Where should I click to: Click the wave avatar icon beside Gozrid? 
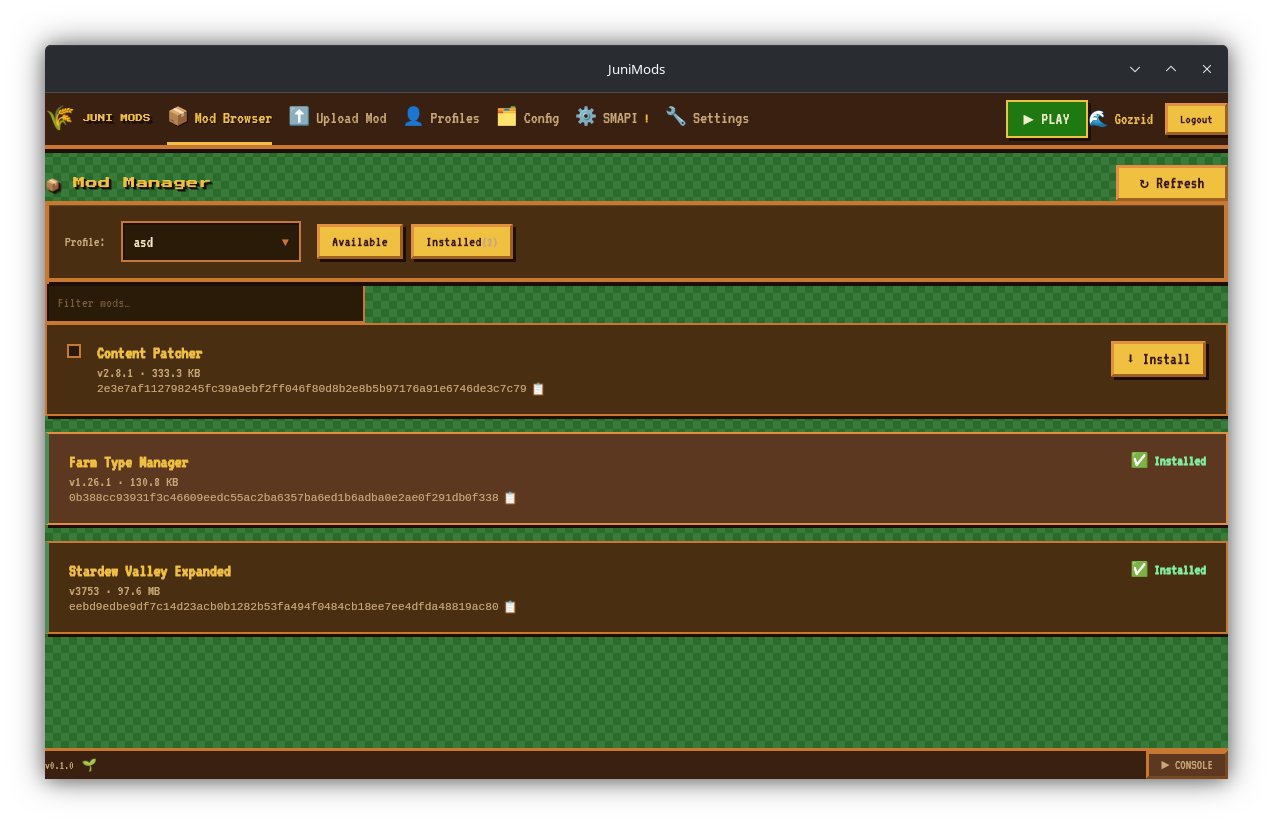[x=1098, y=118]
